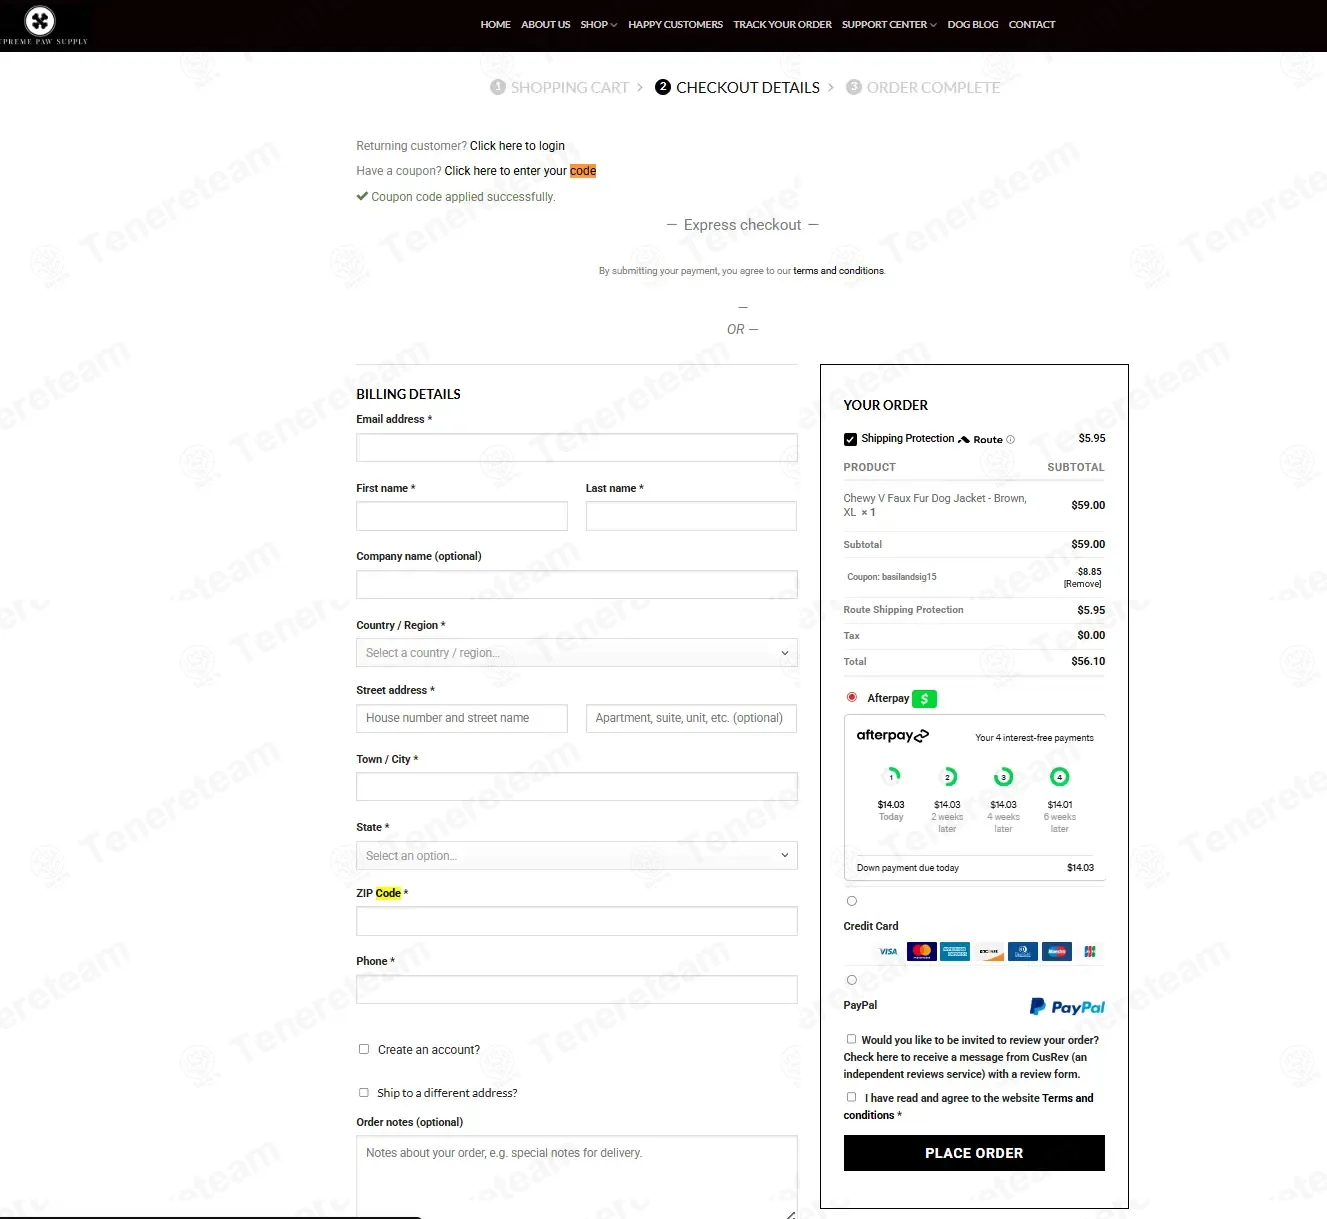Click the Mastercard card icon

tap(922, 951)
